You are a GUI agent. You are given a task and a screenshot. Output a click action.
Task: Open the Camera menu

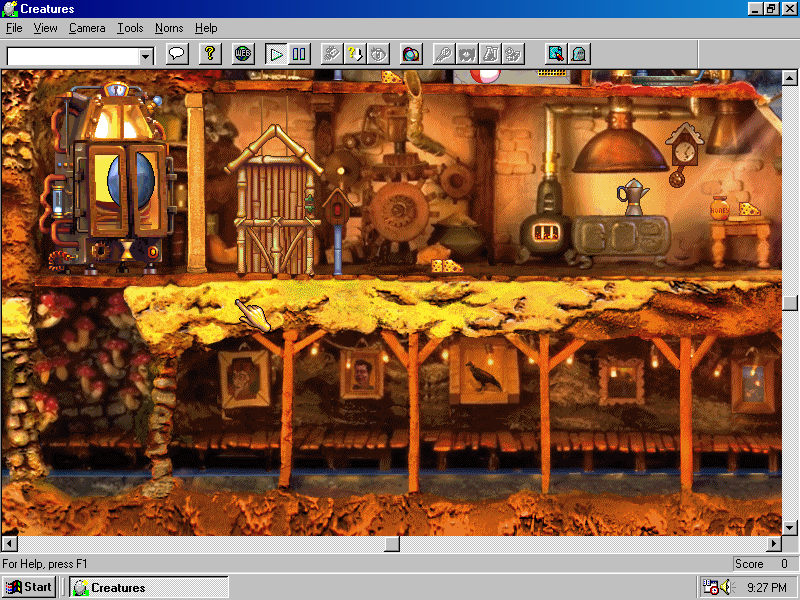click(87, 28)
